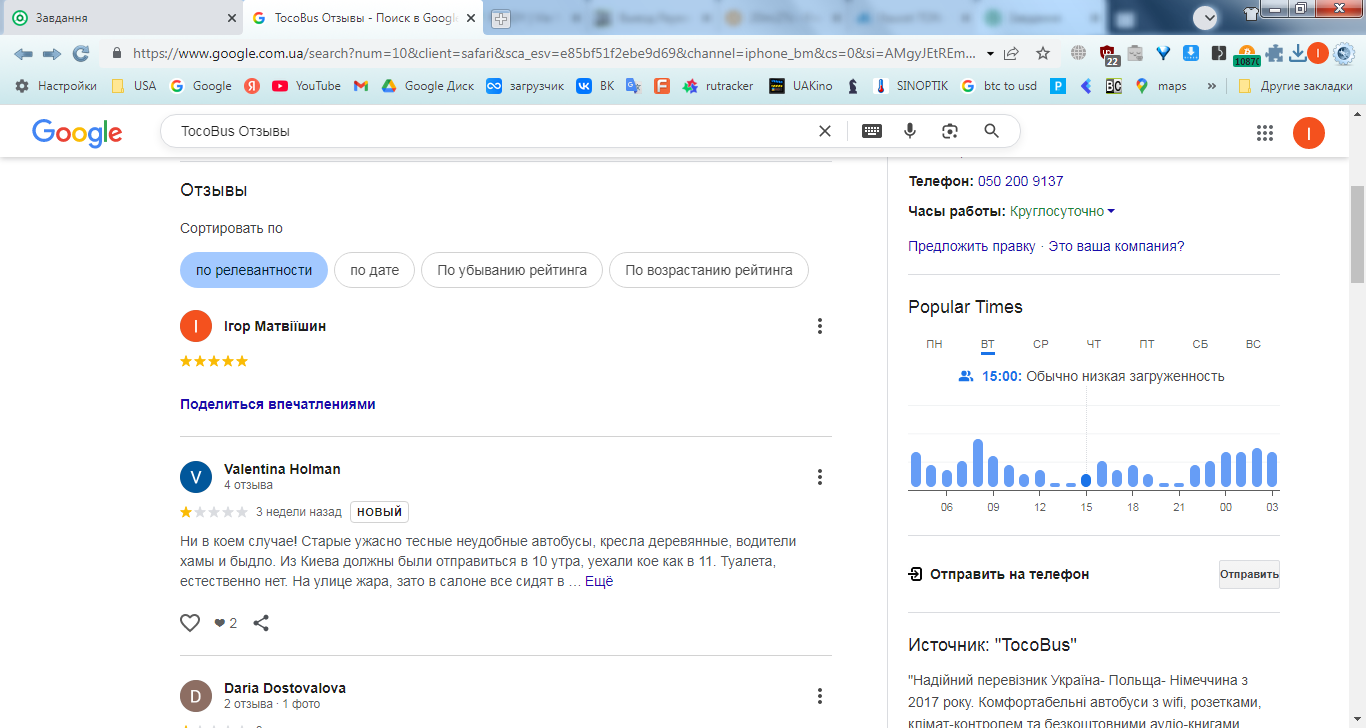Open browser downloads arrow icon
The height and width of the screenshot is (728, 1366).
[1298, 53]
